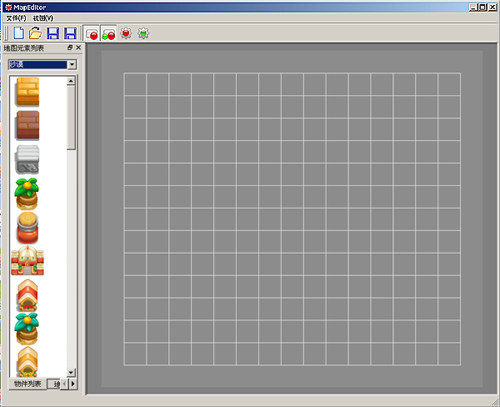500x407 pixels.
Task: Toggle the green and red balls toolbar button
Action: (x=108, y=33)
